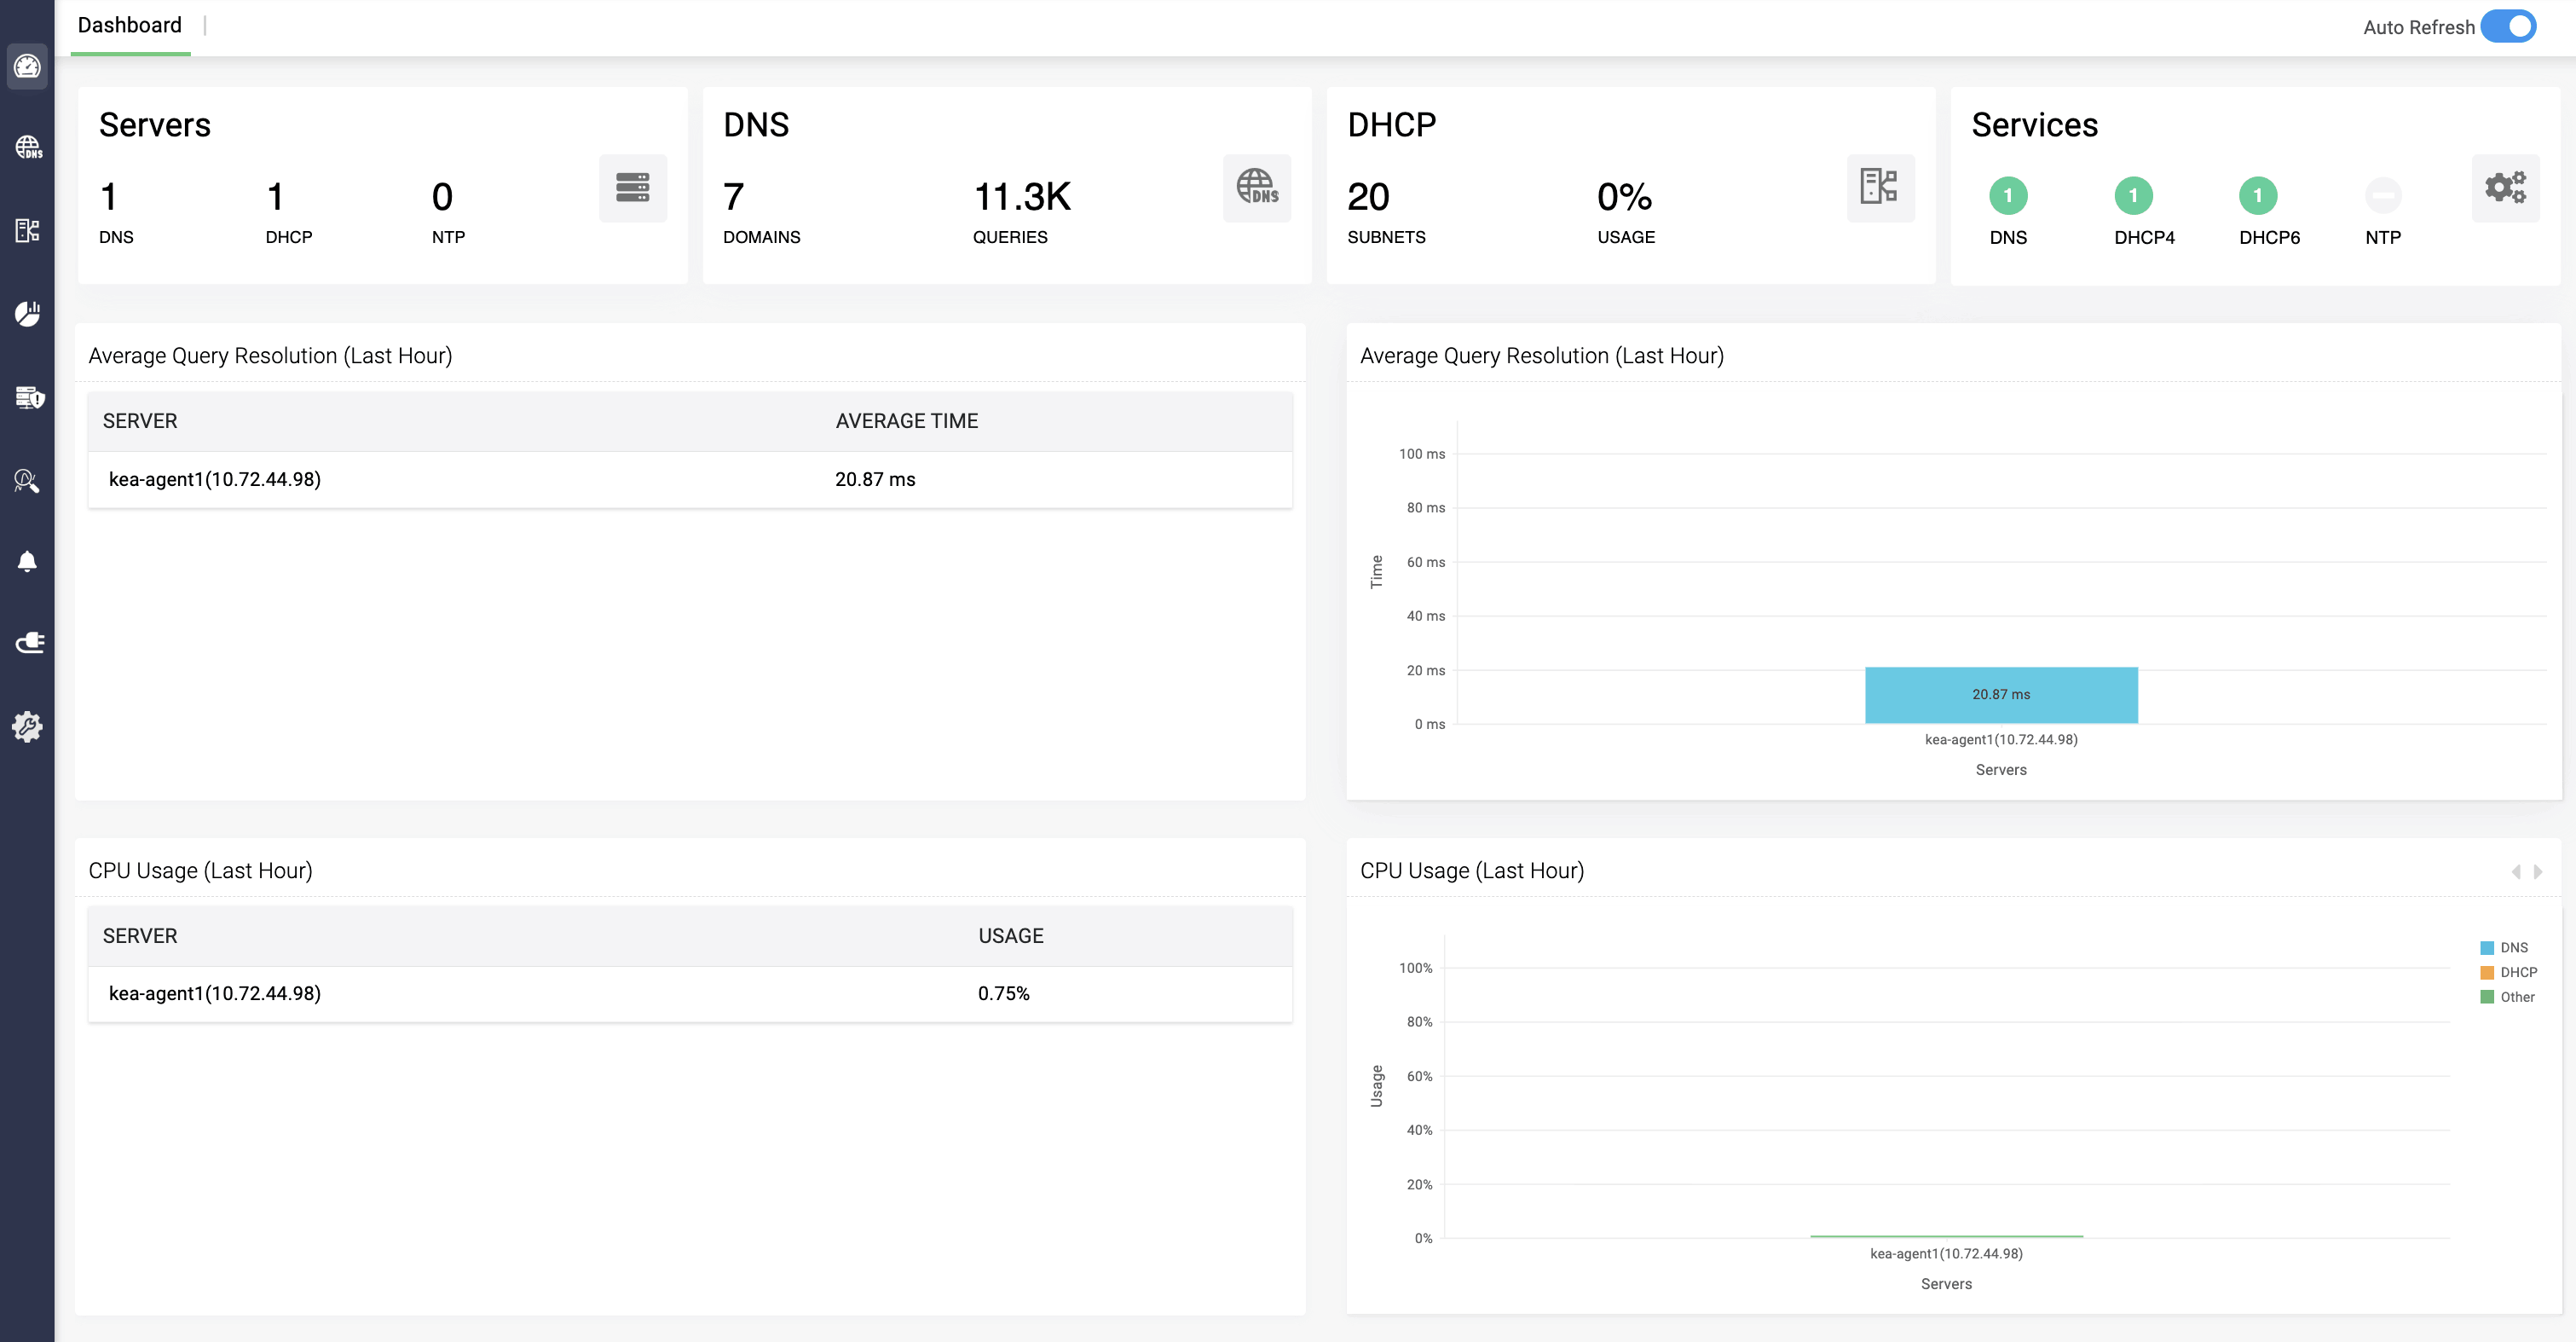This screenshot has width=2576, height=1342.
Task: Open the server shield icon in sidebar
Action: point(29,397)
